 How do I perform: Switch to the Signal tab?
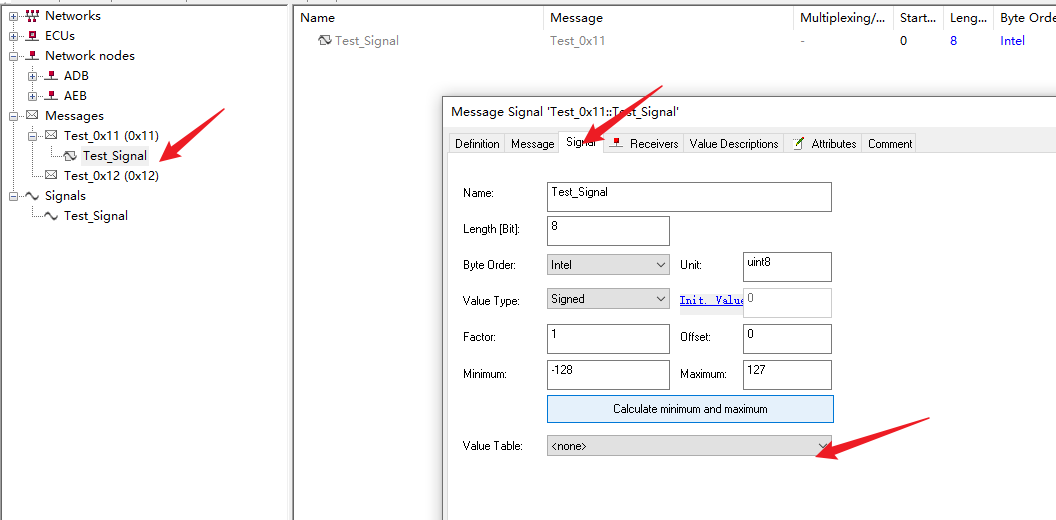coord(581,142)
